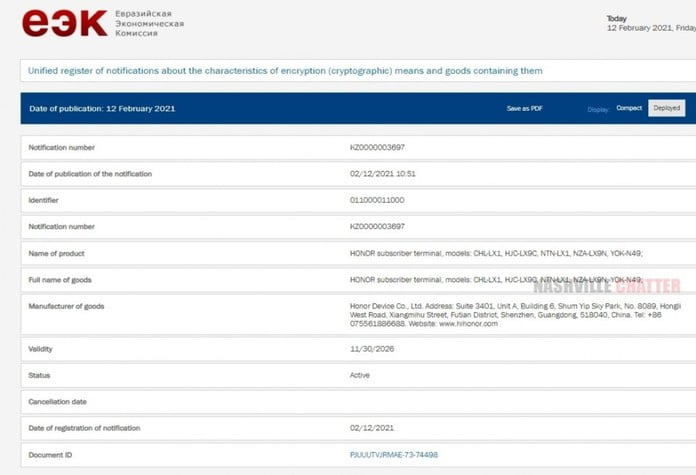The image size is (696, 475).
Task: Select notification number KZ0000003697 in first row
Action: coord(377,147)
